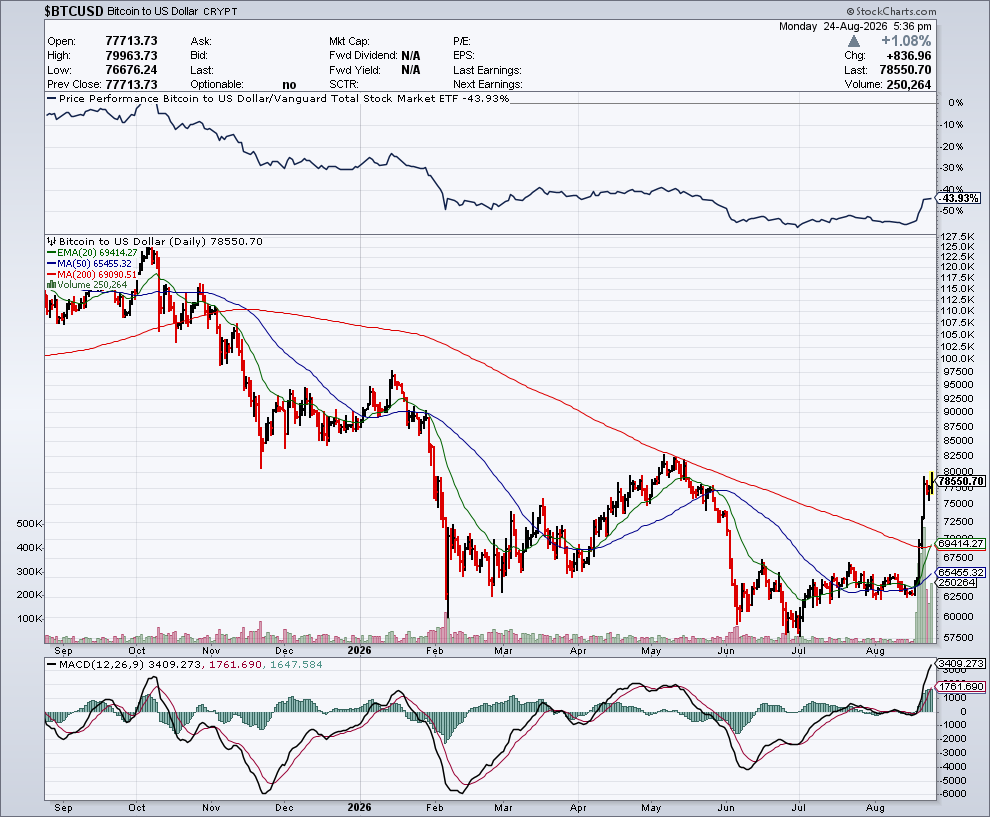Click the Open value 77713.73
The image size is (990, 817).
(131, 41)
